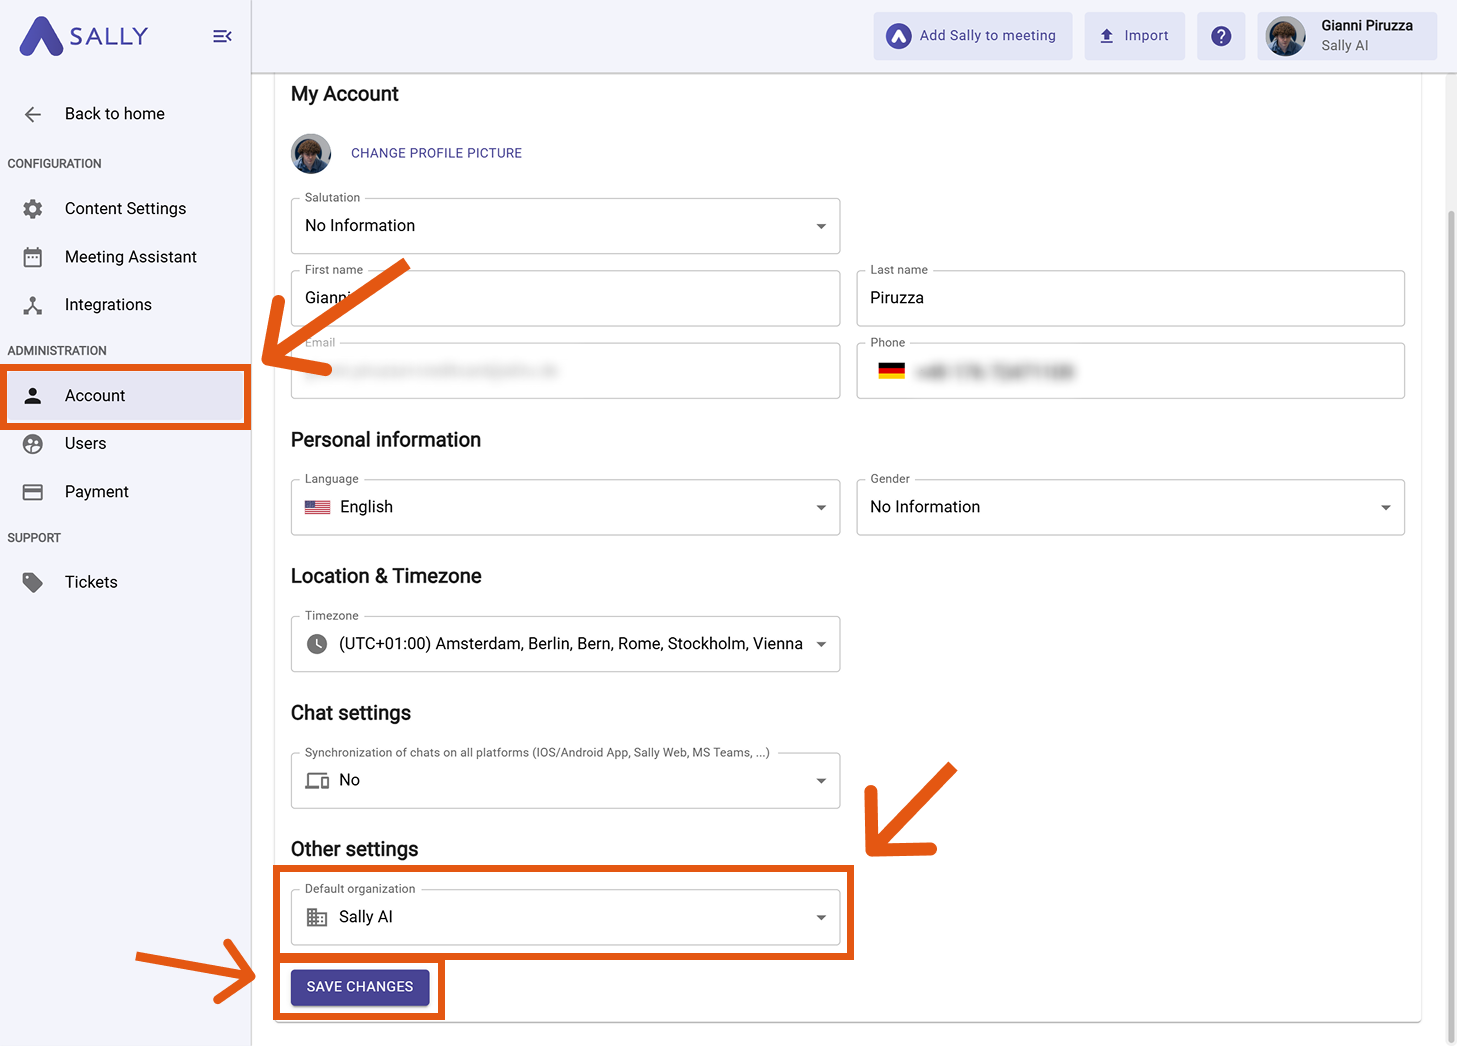Click the Integrations network icon

coord(33,305)
